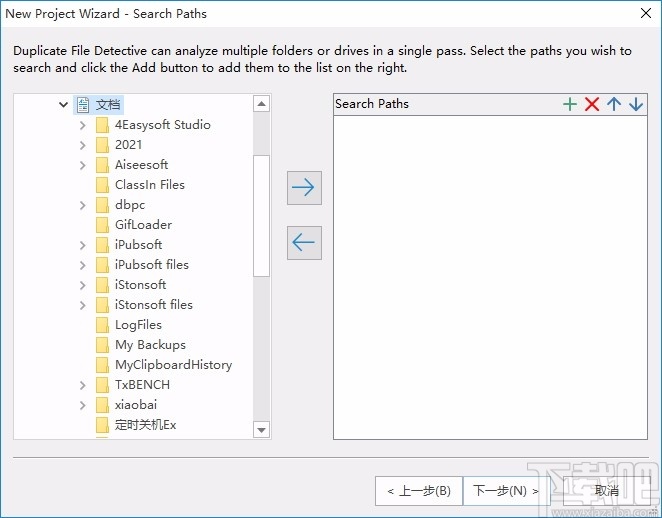Click the red X remove path icon
This screenshot has width=662, height=518.
[592, 104]
